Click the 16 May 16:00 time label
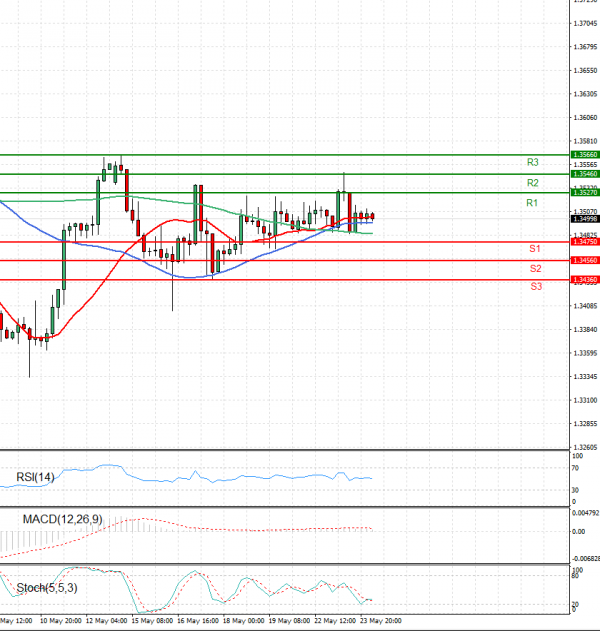The width and height of the screenshot is (600, 631). pos(198,621)
